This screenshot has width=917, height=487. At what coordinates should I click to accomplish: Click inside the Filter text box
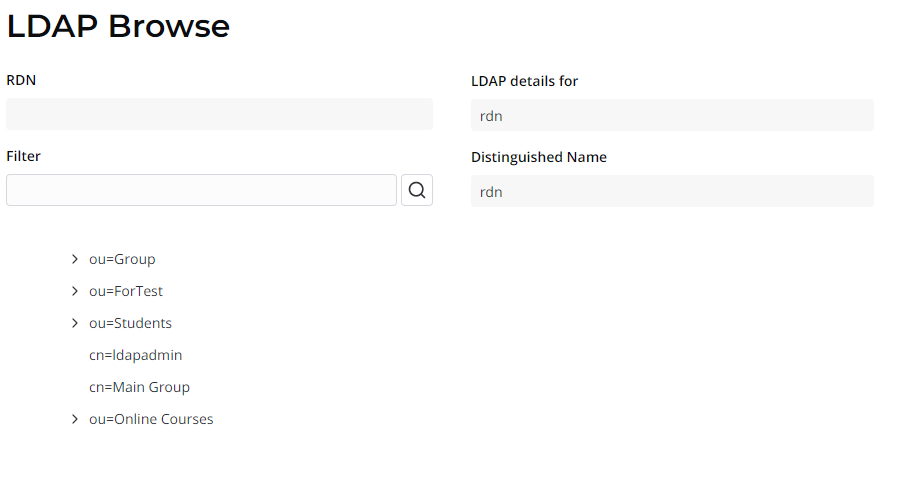(x=201, y=190)
